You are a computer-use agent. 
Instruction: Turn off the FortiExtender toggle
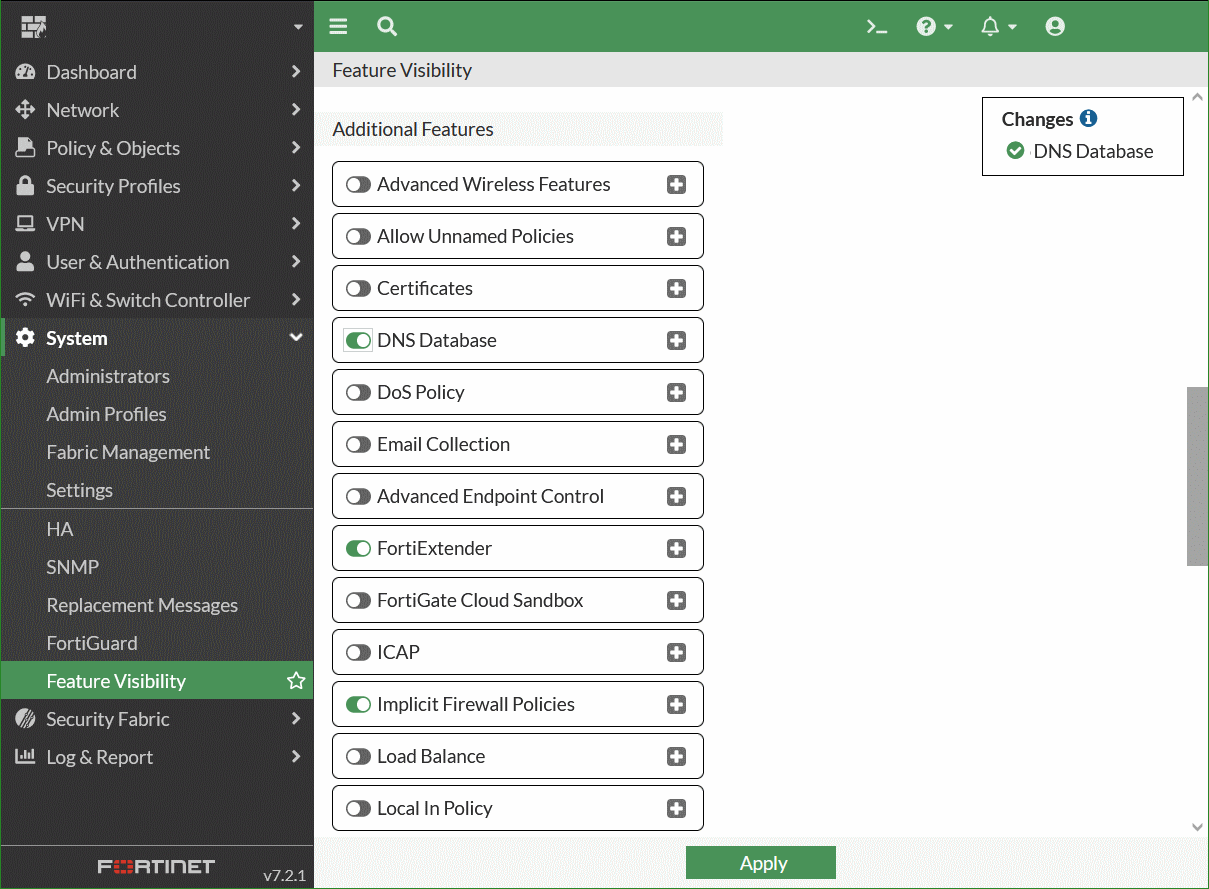[357, 548]
